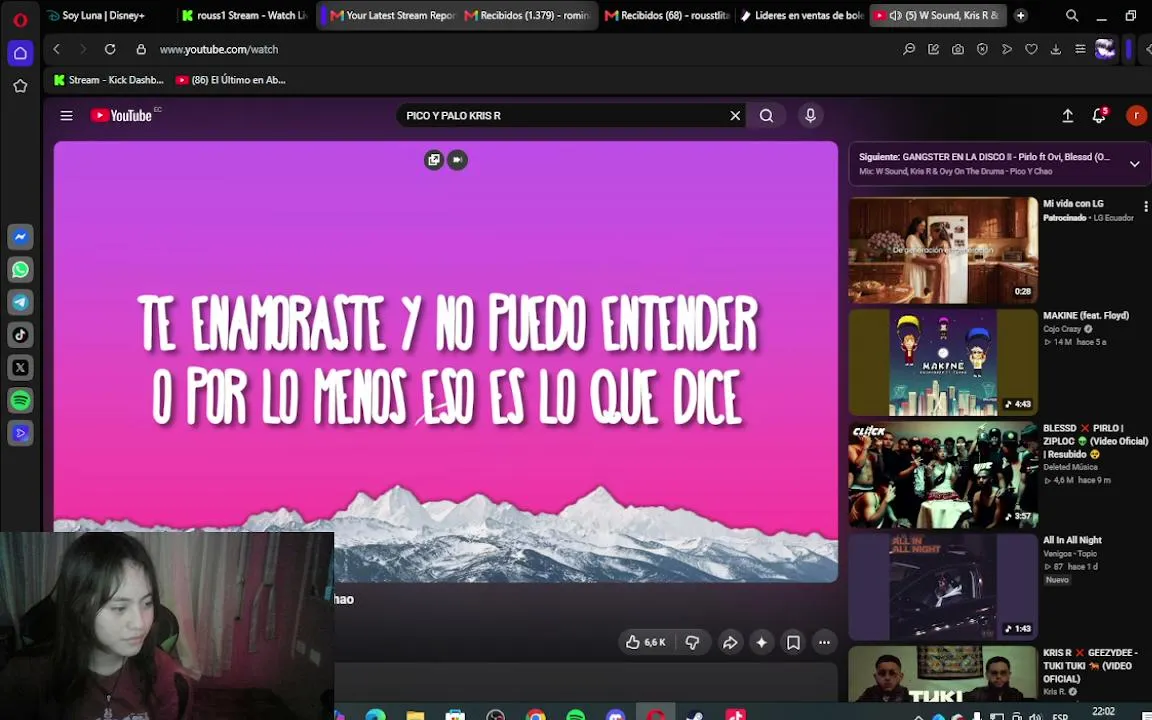Share the video
The width and height of the screenshot is (1152, 720).
coord(730,642)
